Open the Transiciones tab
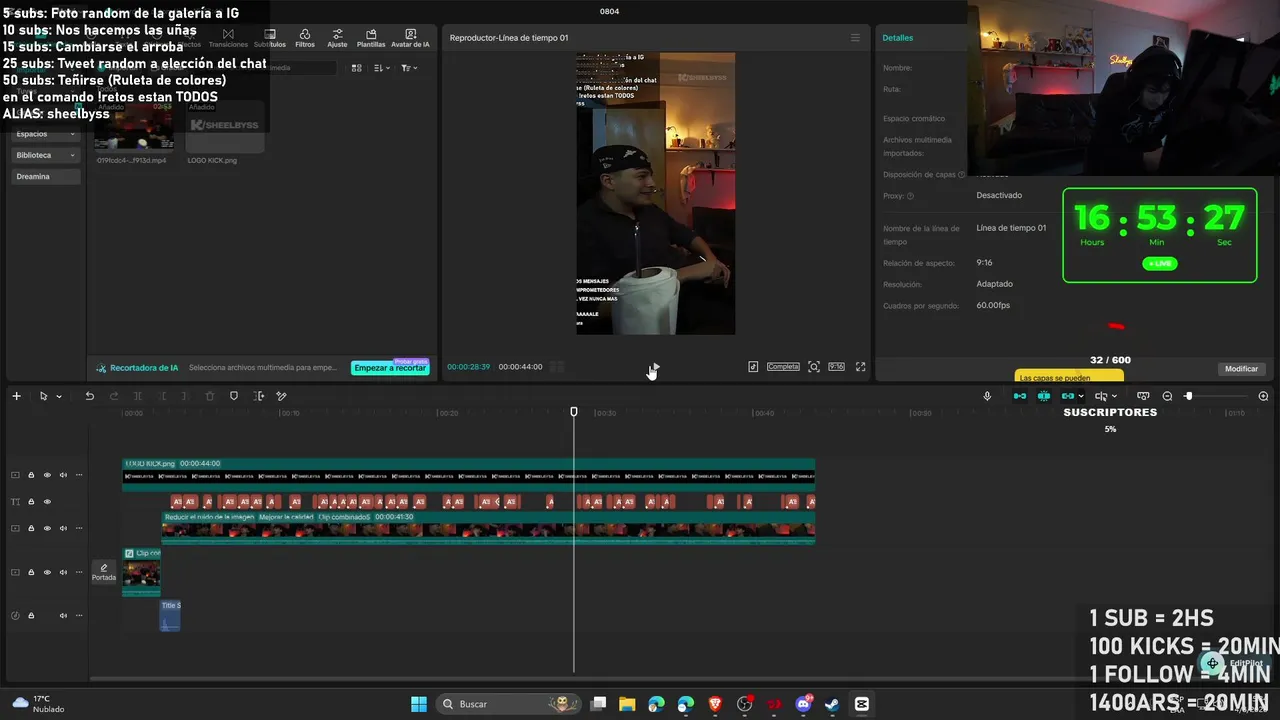The image size is (1280, 720). click(228, 38)
